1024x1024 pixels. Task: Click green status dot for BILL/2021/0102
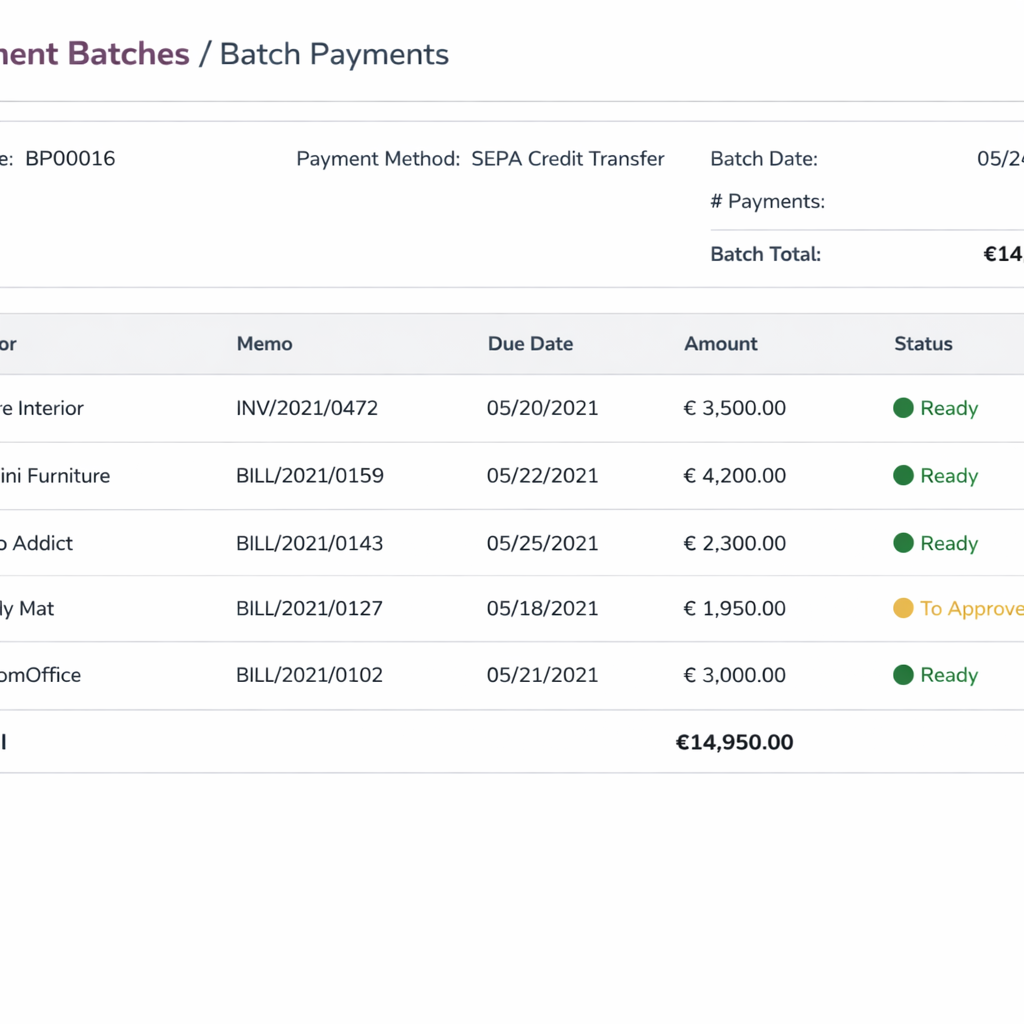pos(903,675)
